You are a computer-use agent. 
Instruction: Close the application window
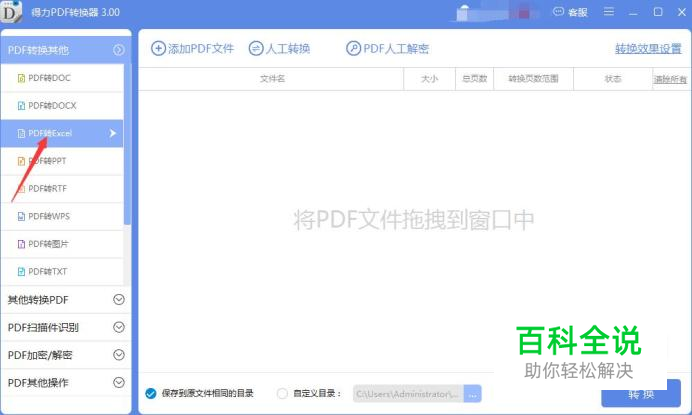pos(682,12)
